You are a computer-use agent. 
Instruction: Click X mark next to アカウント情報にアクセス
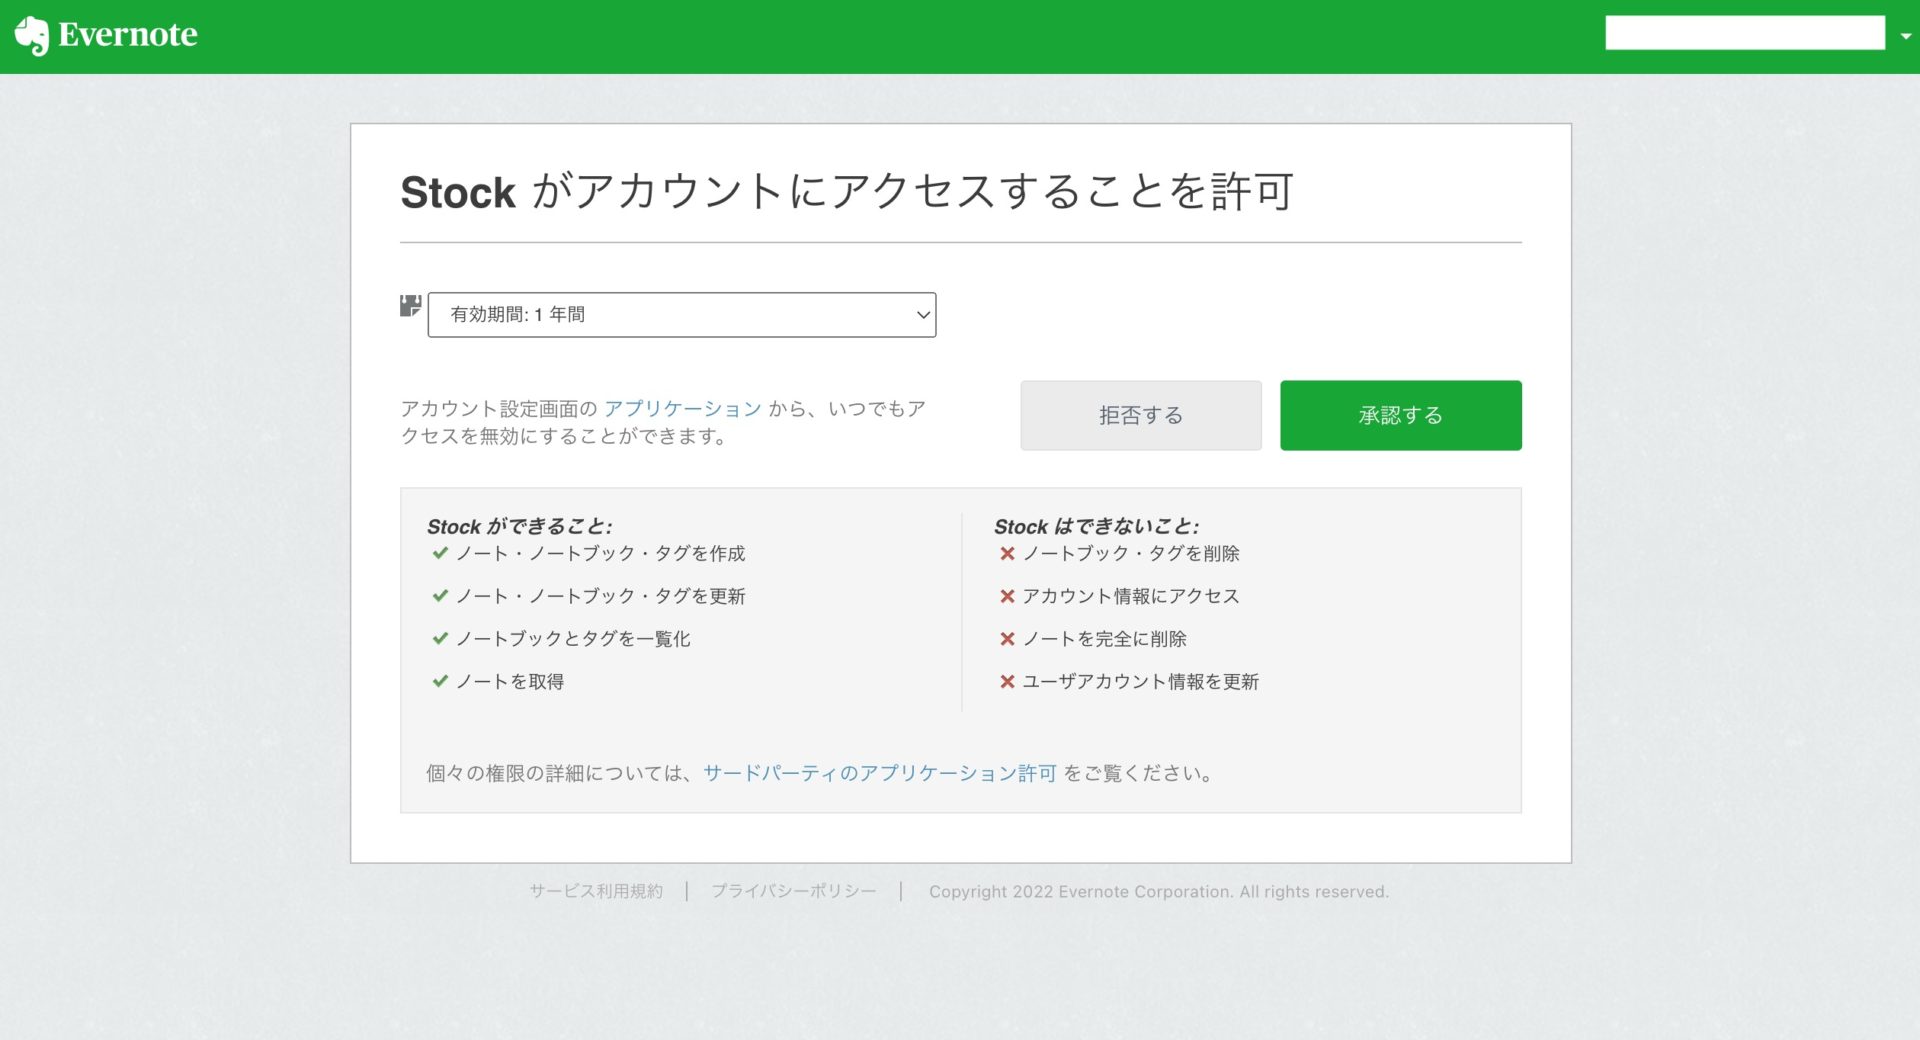point(1007,596)
